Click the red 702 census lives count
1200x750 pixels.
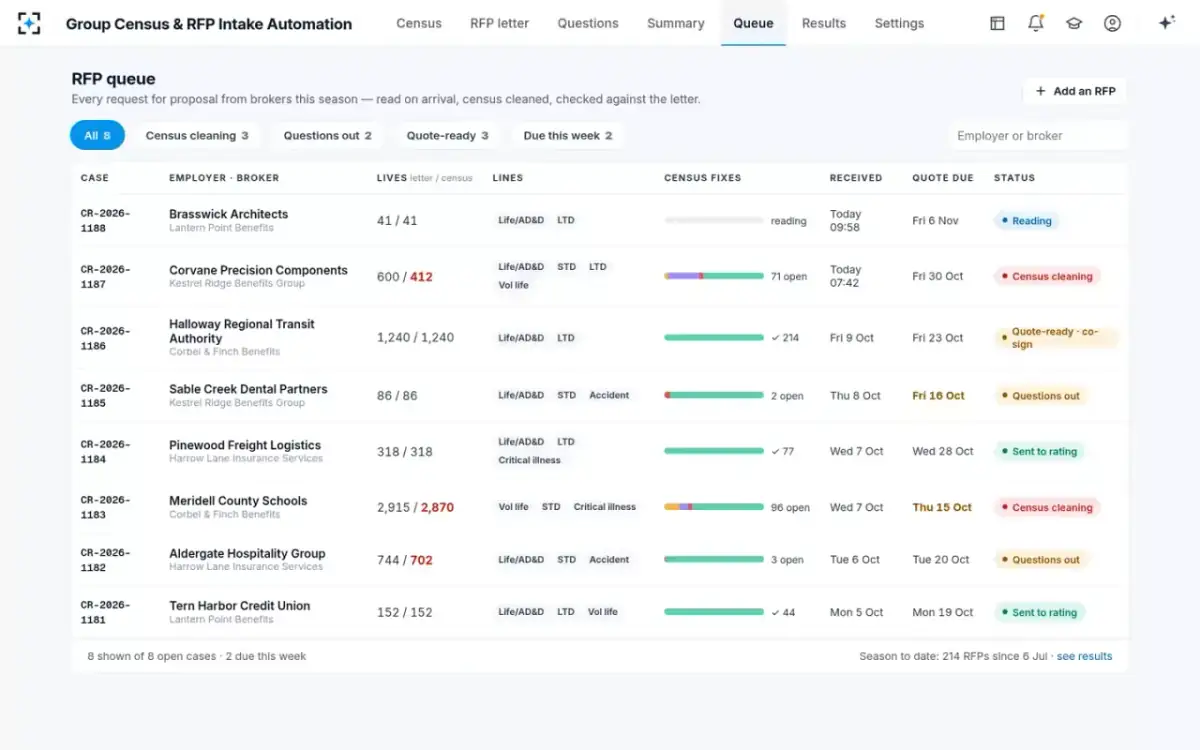coord(421,560)
